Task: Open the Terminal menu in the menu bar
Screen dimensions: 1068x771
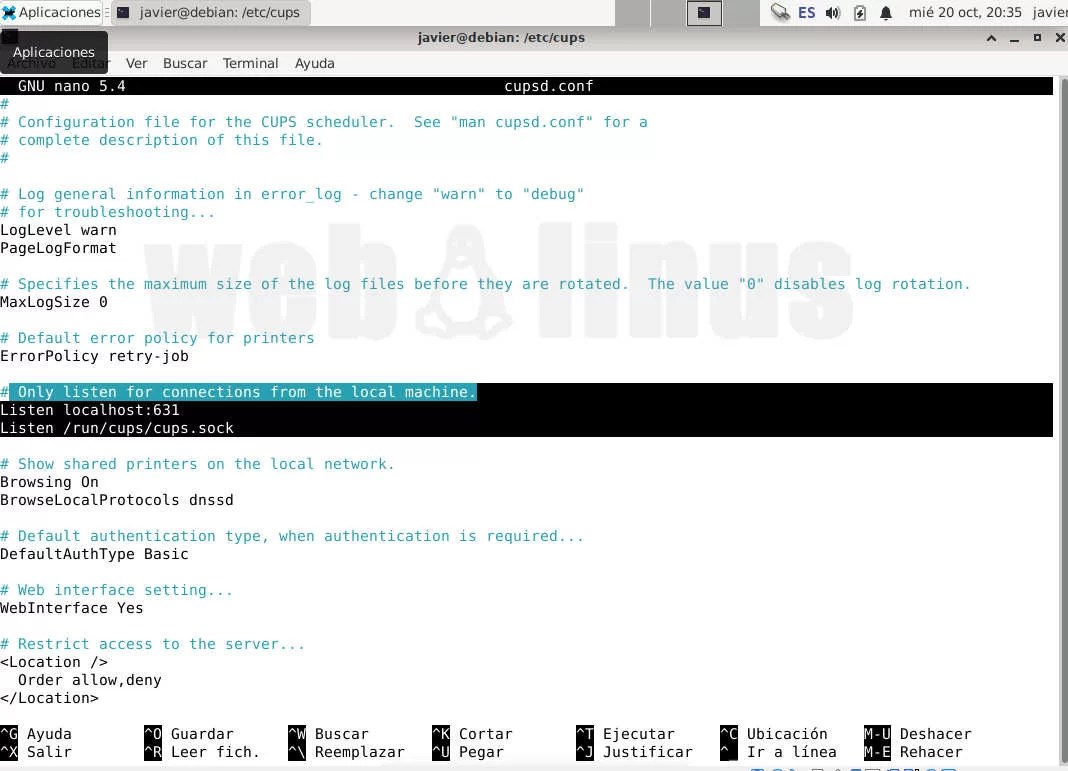Action: 249,62
